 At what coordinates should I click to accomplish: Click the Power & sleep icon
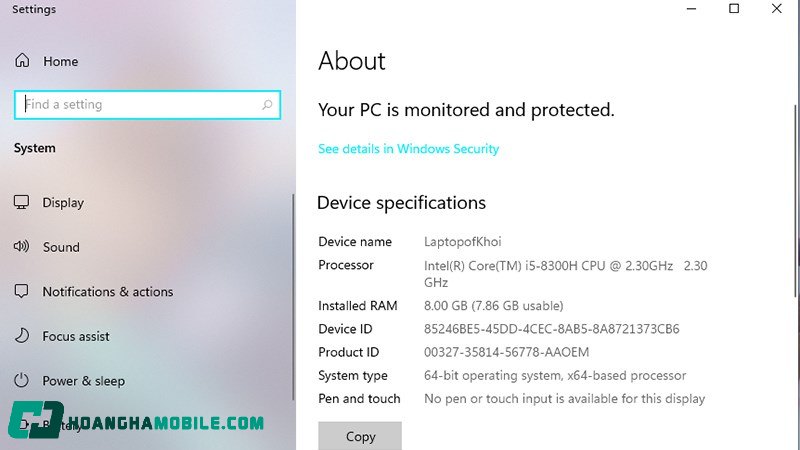(x=22, y=381)
